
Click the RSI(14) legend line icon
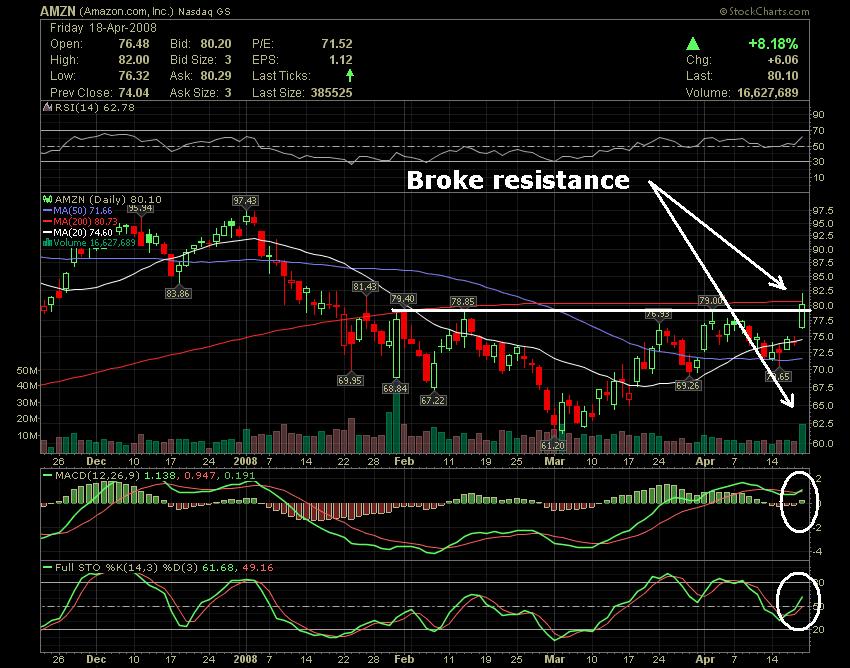(x=48, y=107)
